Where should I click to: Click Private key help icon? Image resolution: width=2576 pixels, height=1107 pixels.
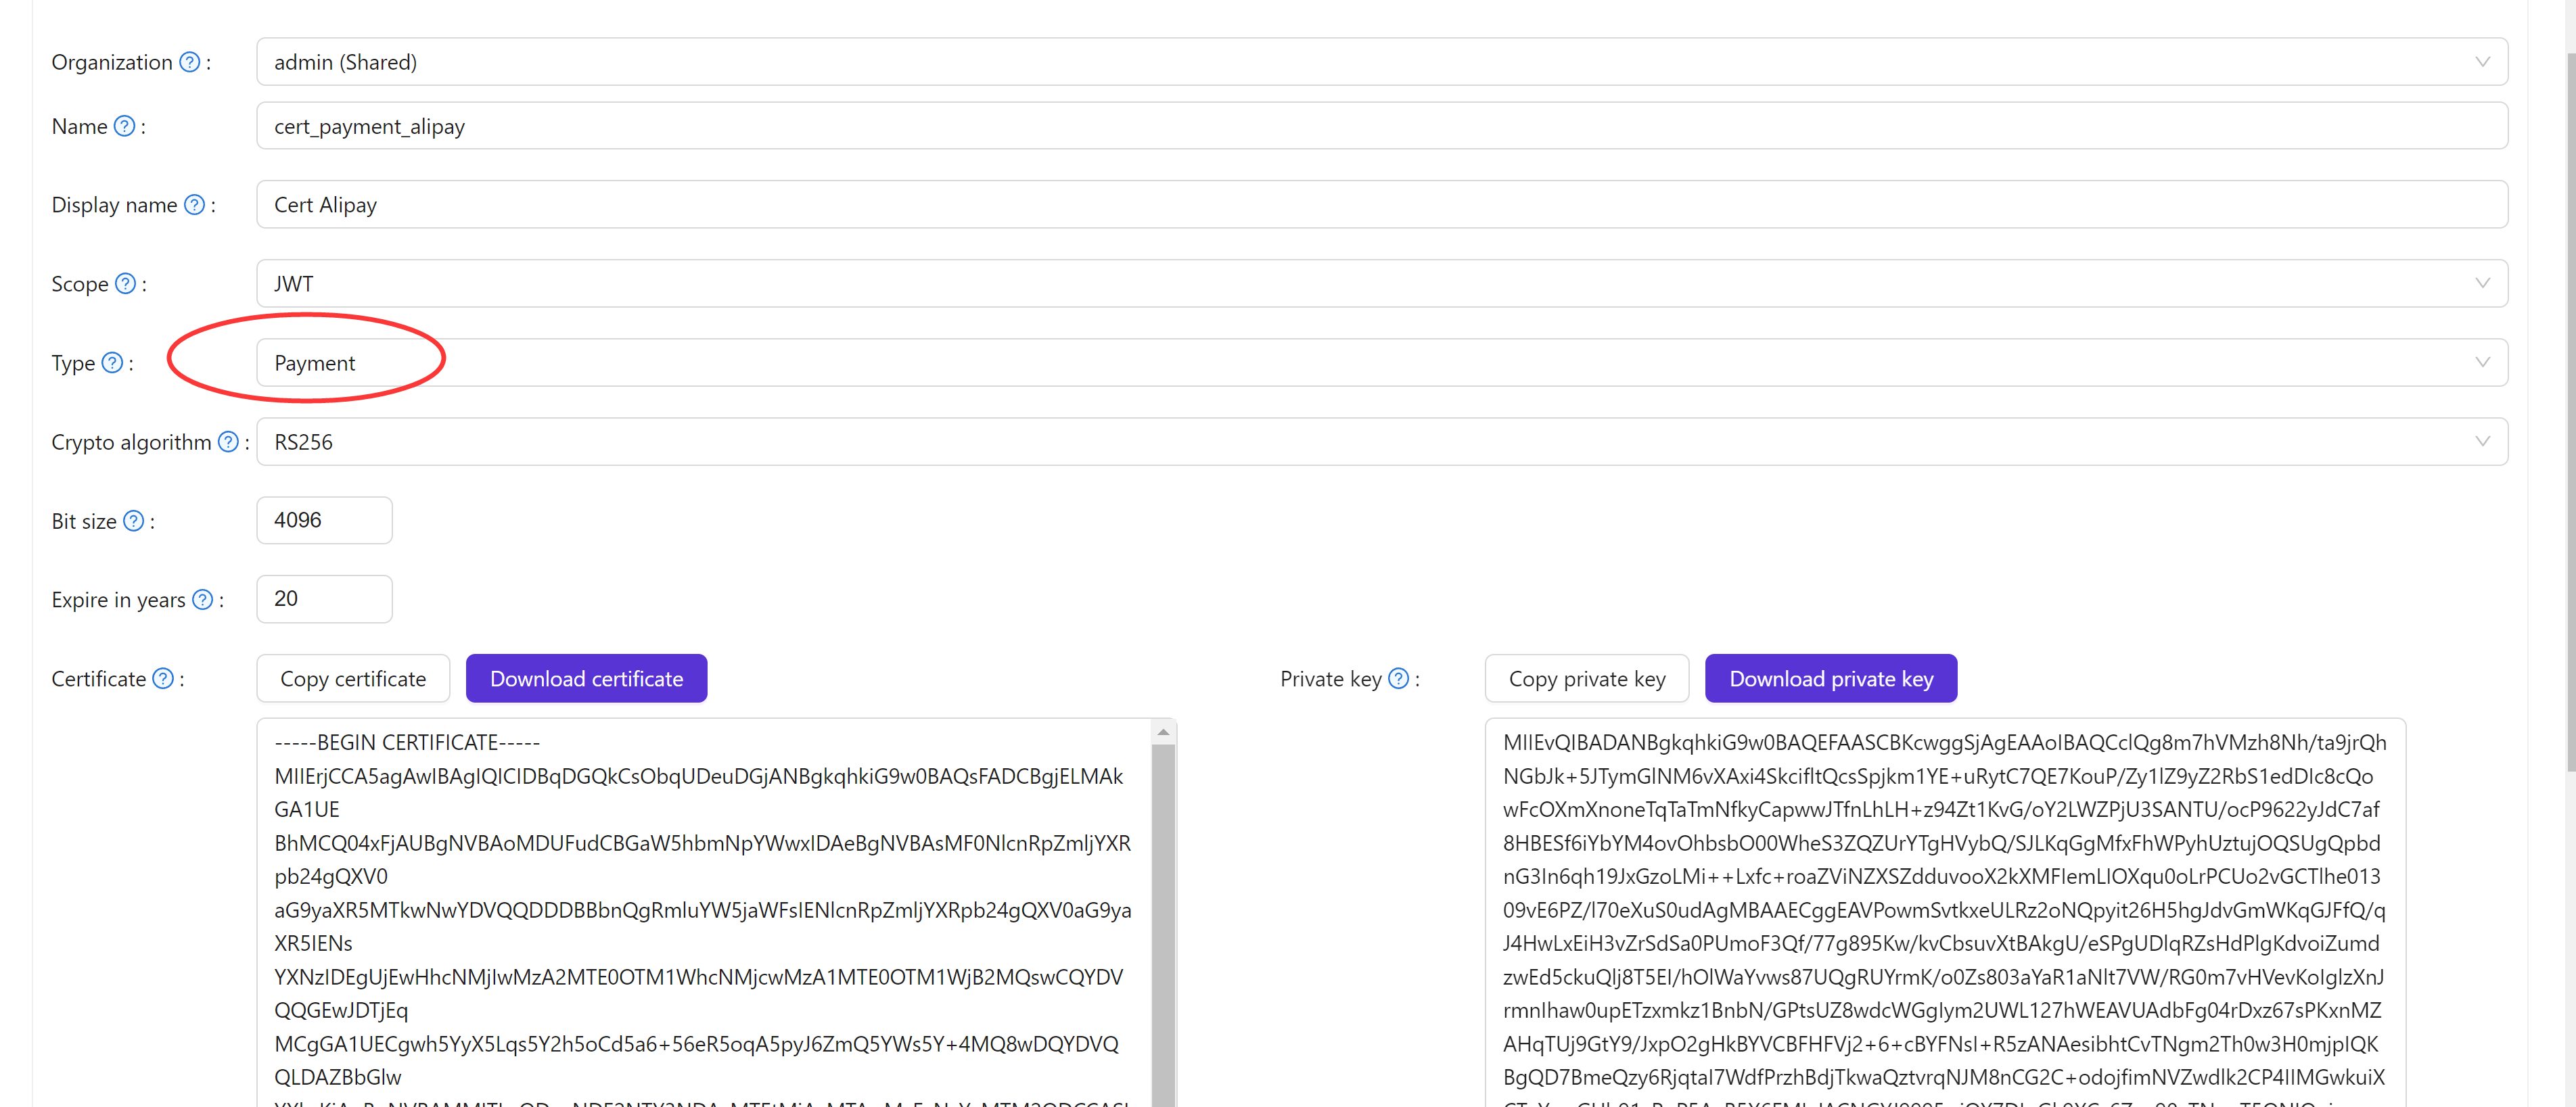coord(1398,679)
